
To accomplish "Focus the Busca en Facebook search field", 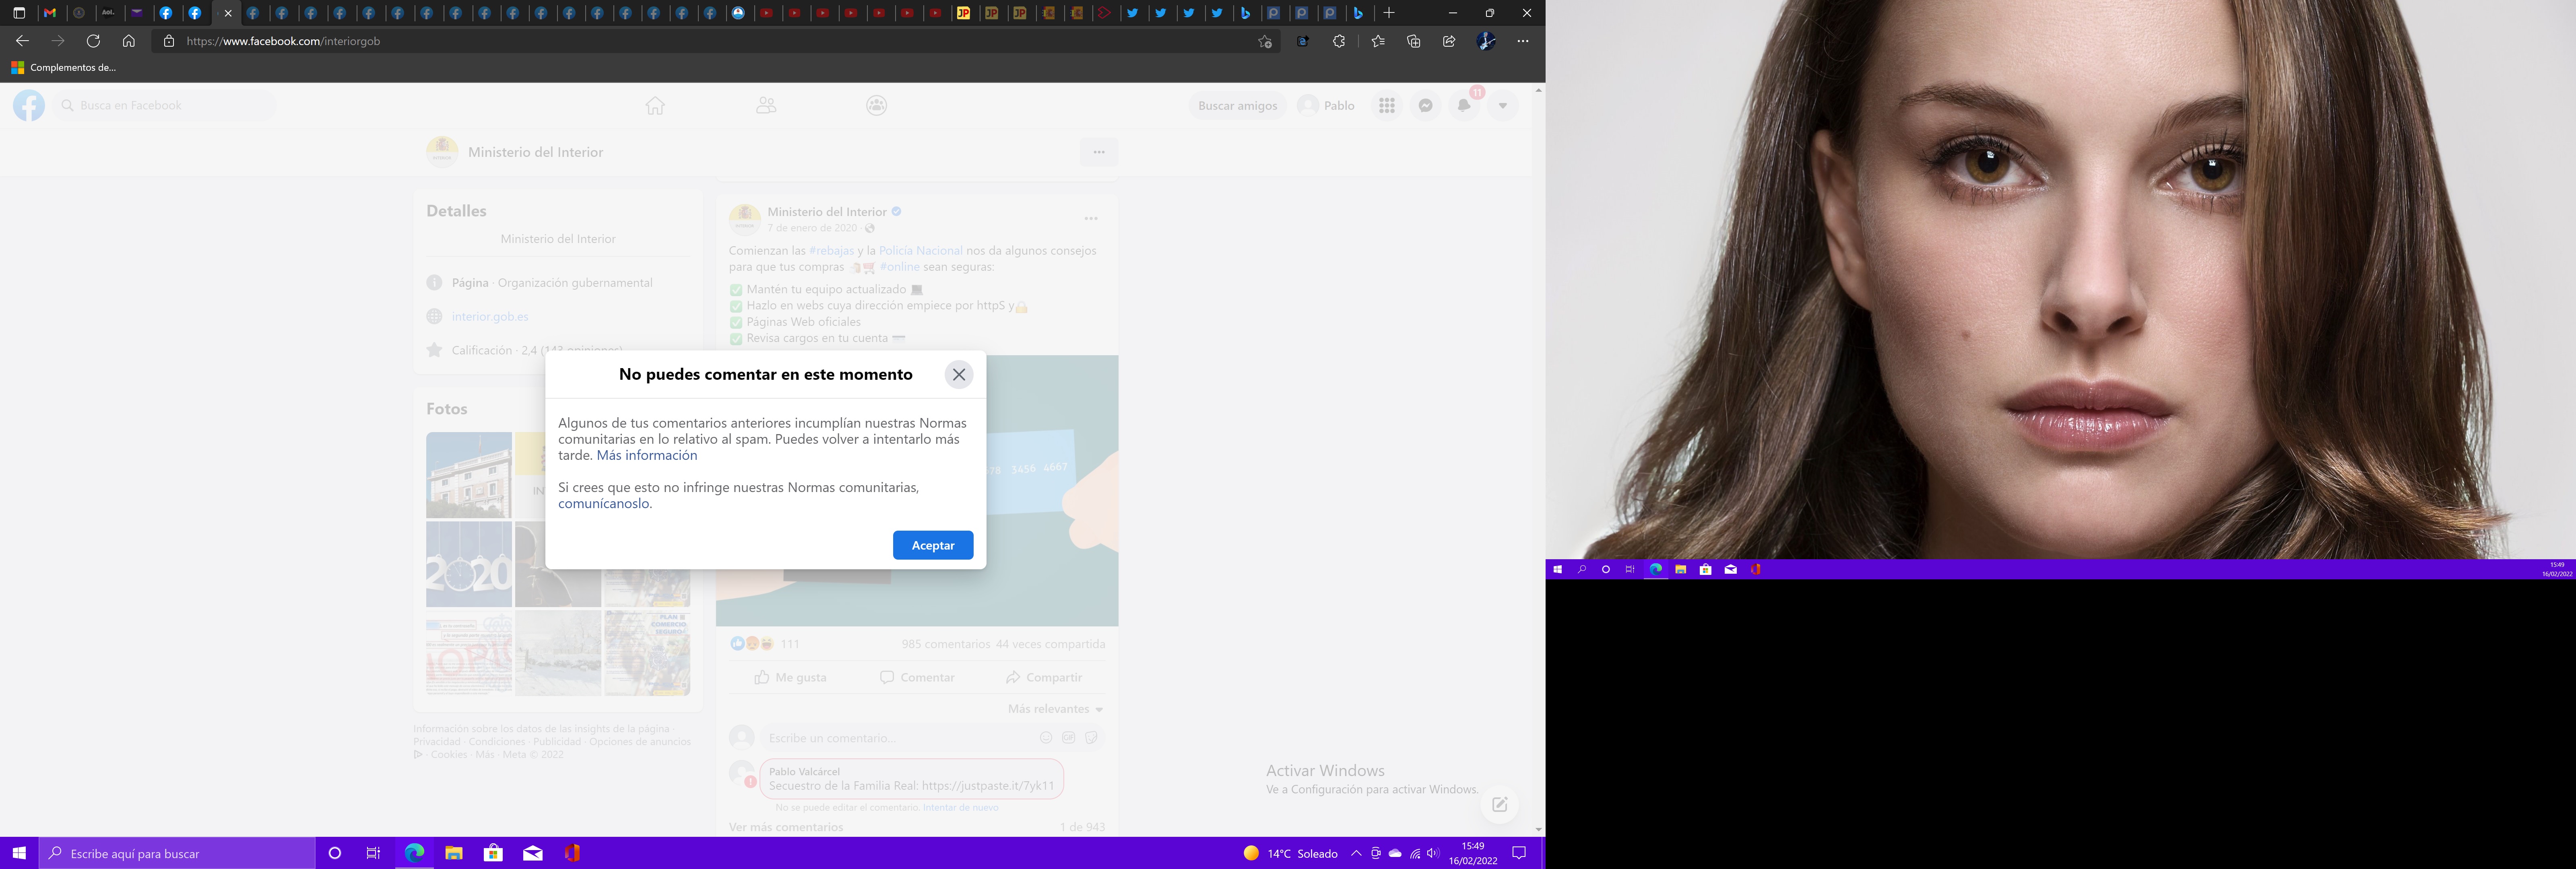I will pos(165,105).
